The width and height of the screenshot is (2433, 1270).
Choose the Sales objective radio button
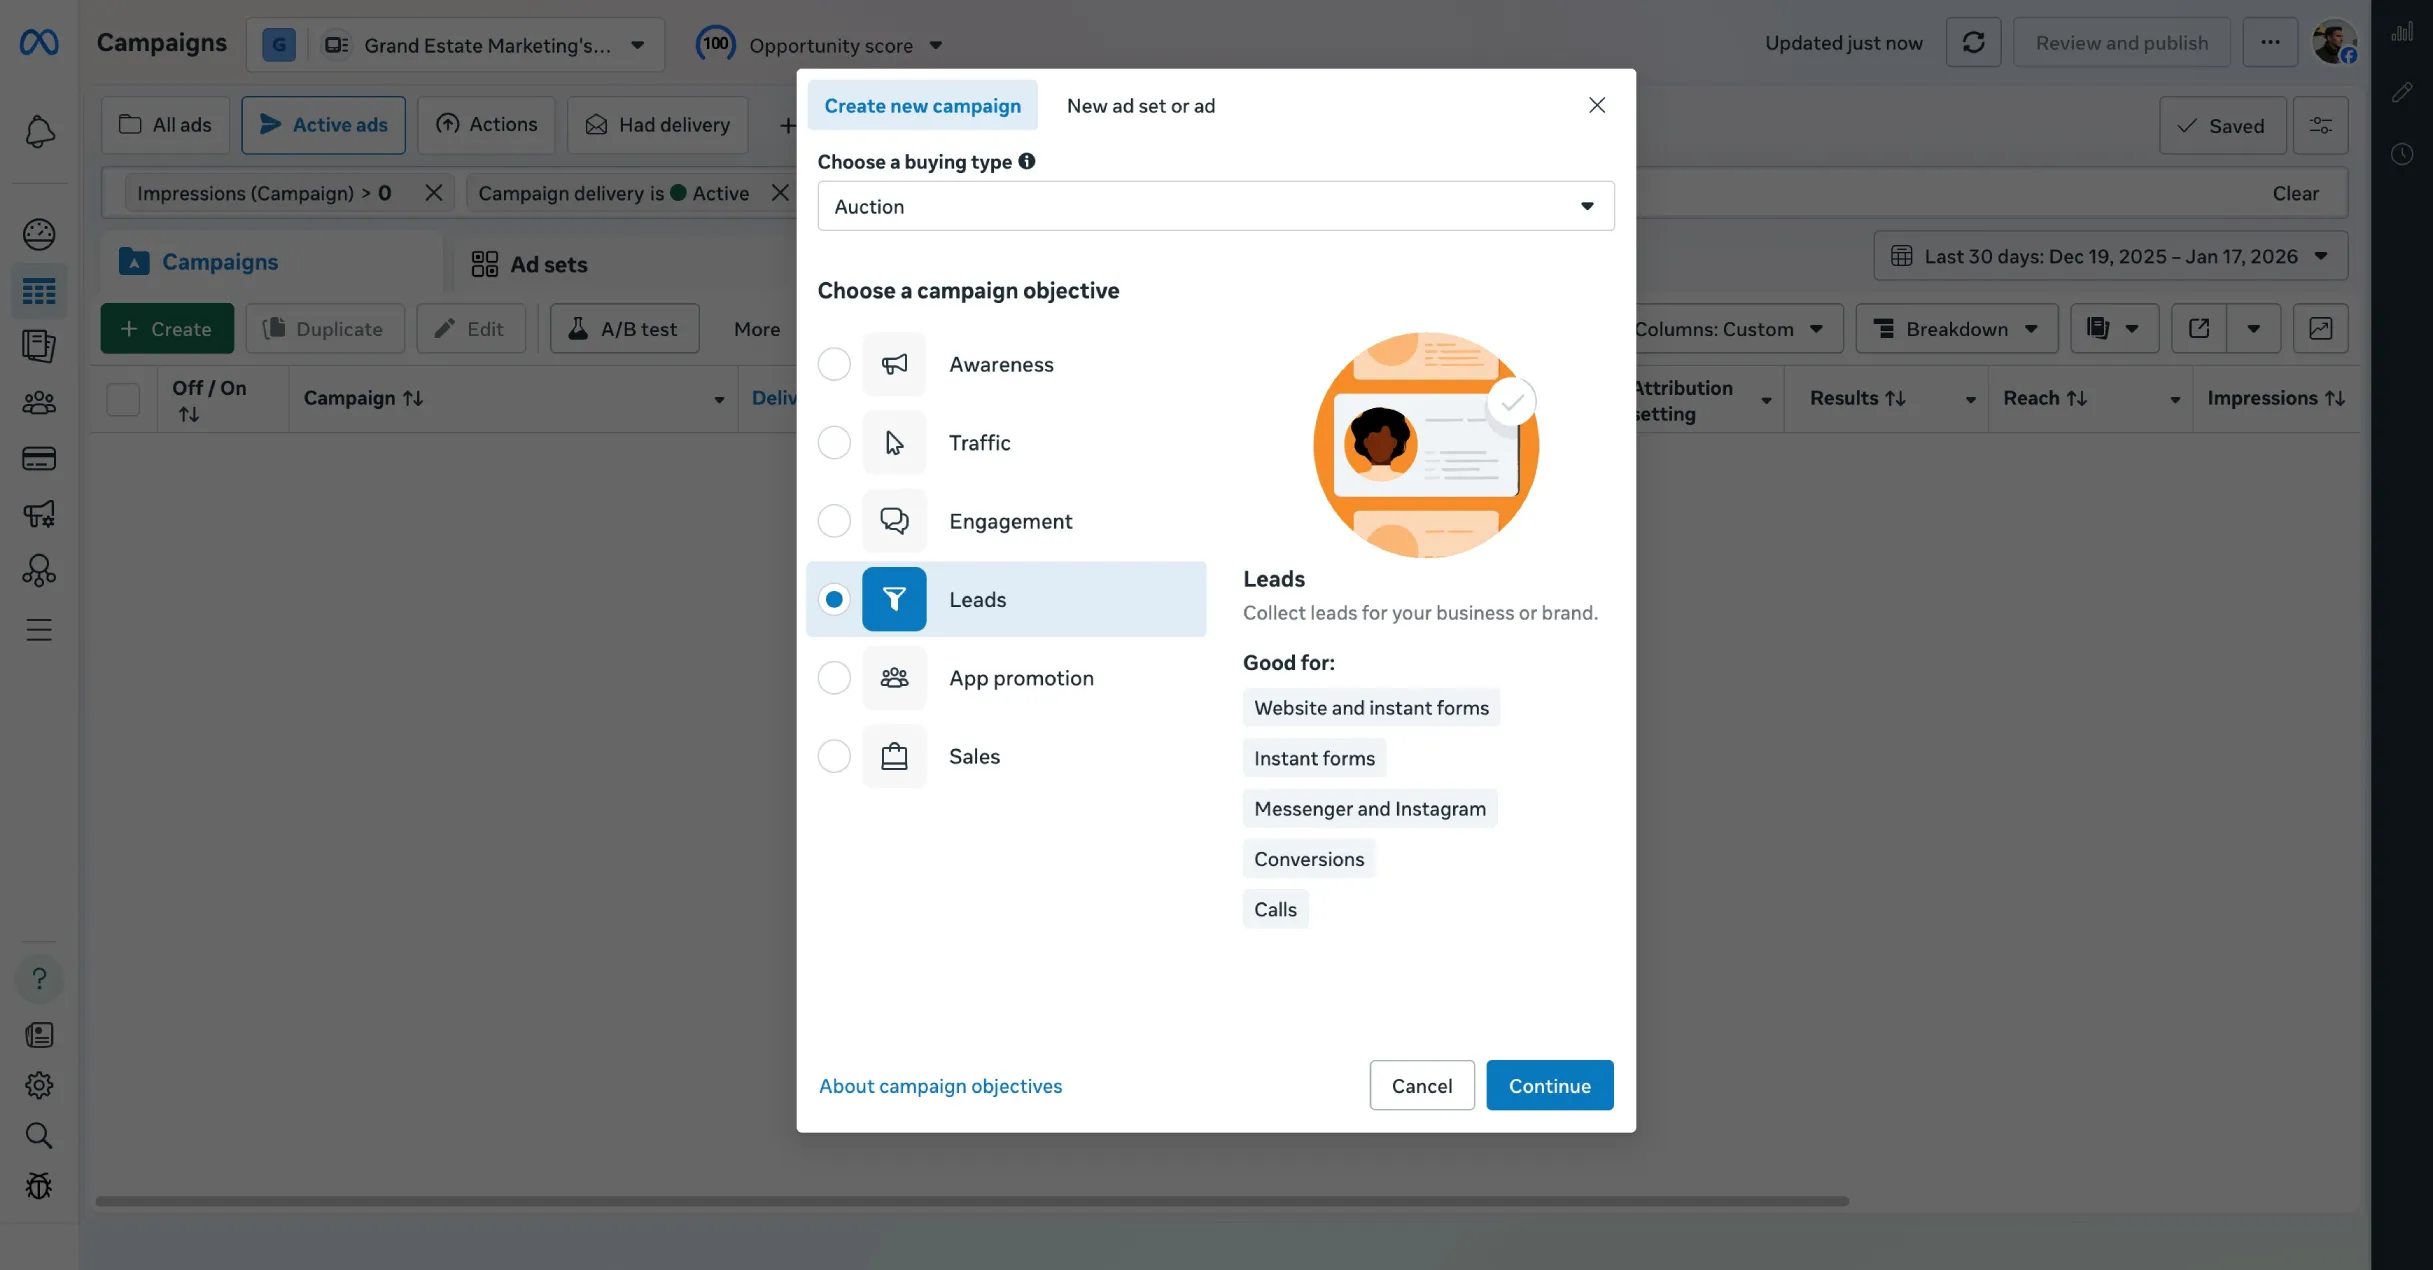coord(834,756)
